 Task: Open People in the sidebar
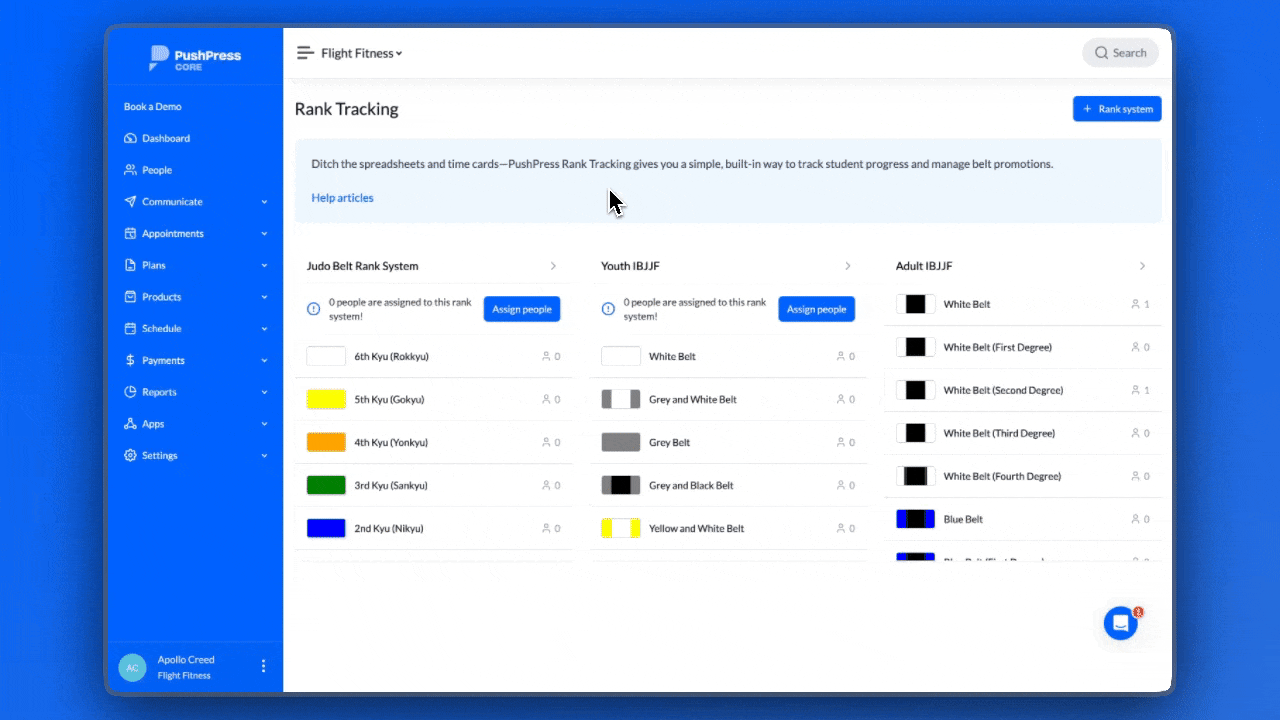pyautogui.click(x=156, y=170)
